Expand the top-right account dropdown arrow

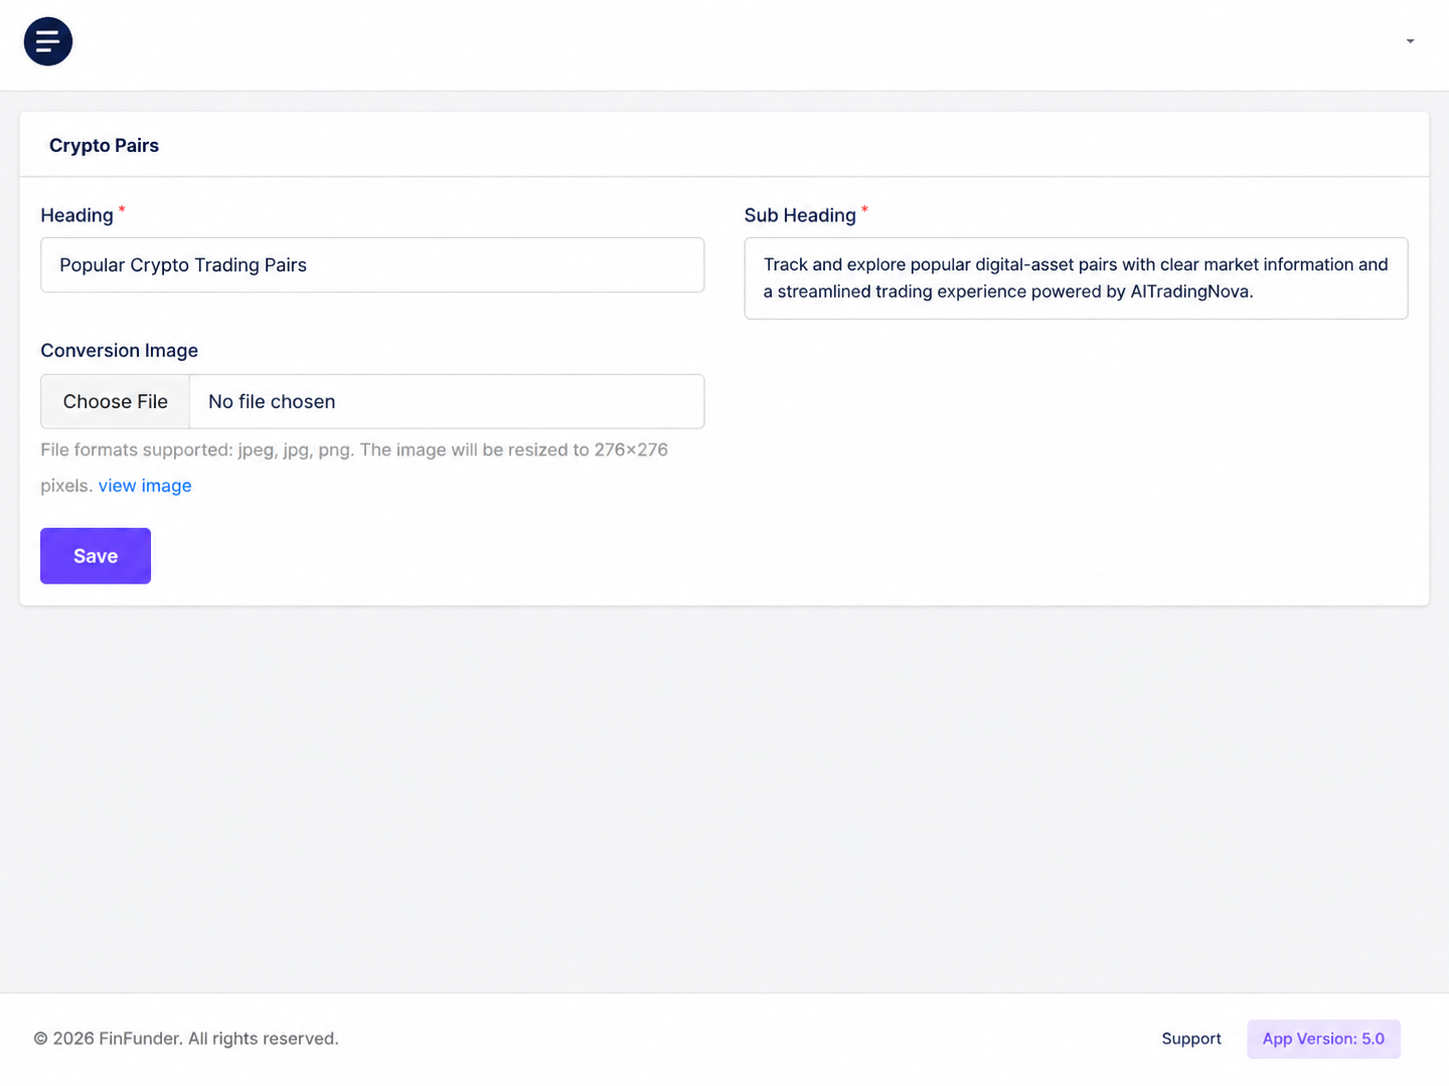1410,41
